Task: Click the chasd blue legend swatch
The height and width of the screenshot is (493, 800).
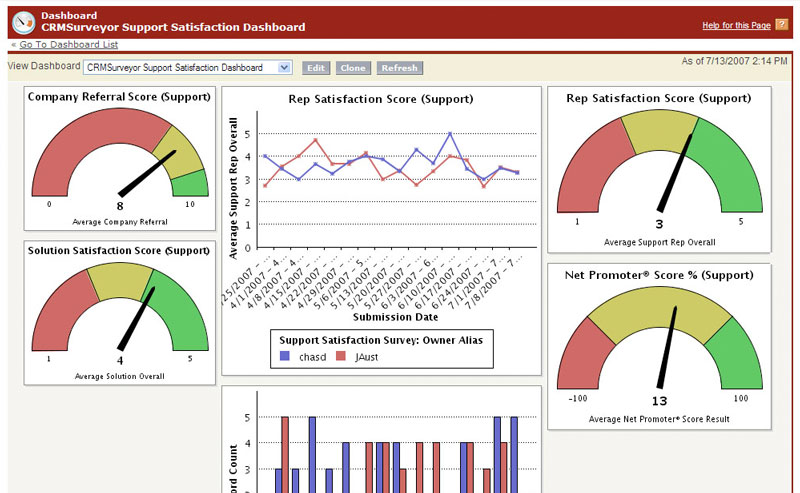Action: (x=285, y=356)
